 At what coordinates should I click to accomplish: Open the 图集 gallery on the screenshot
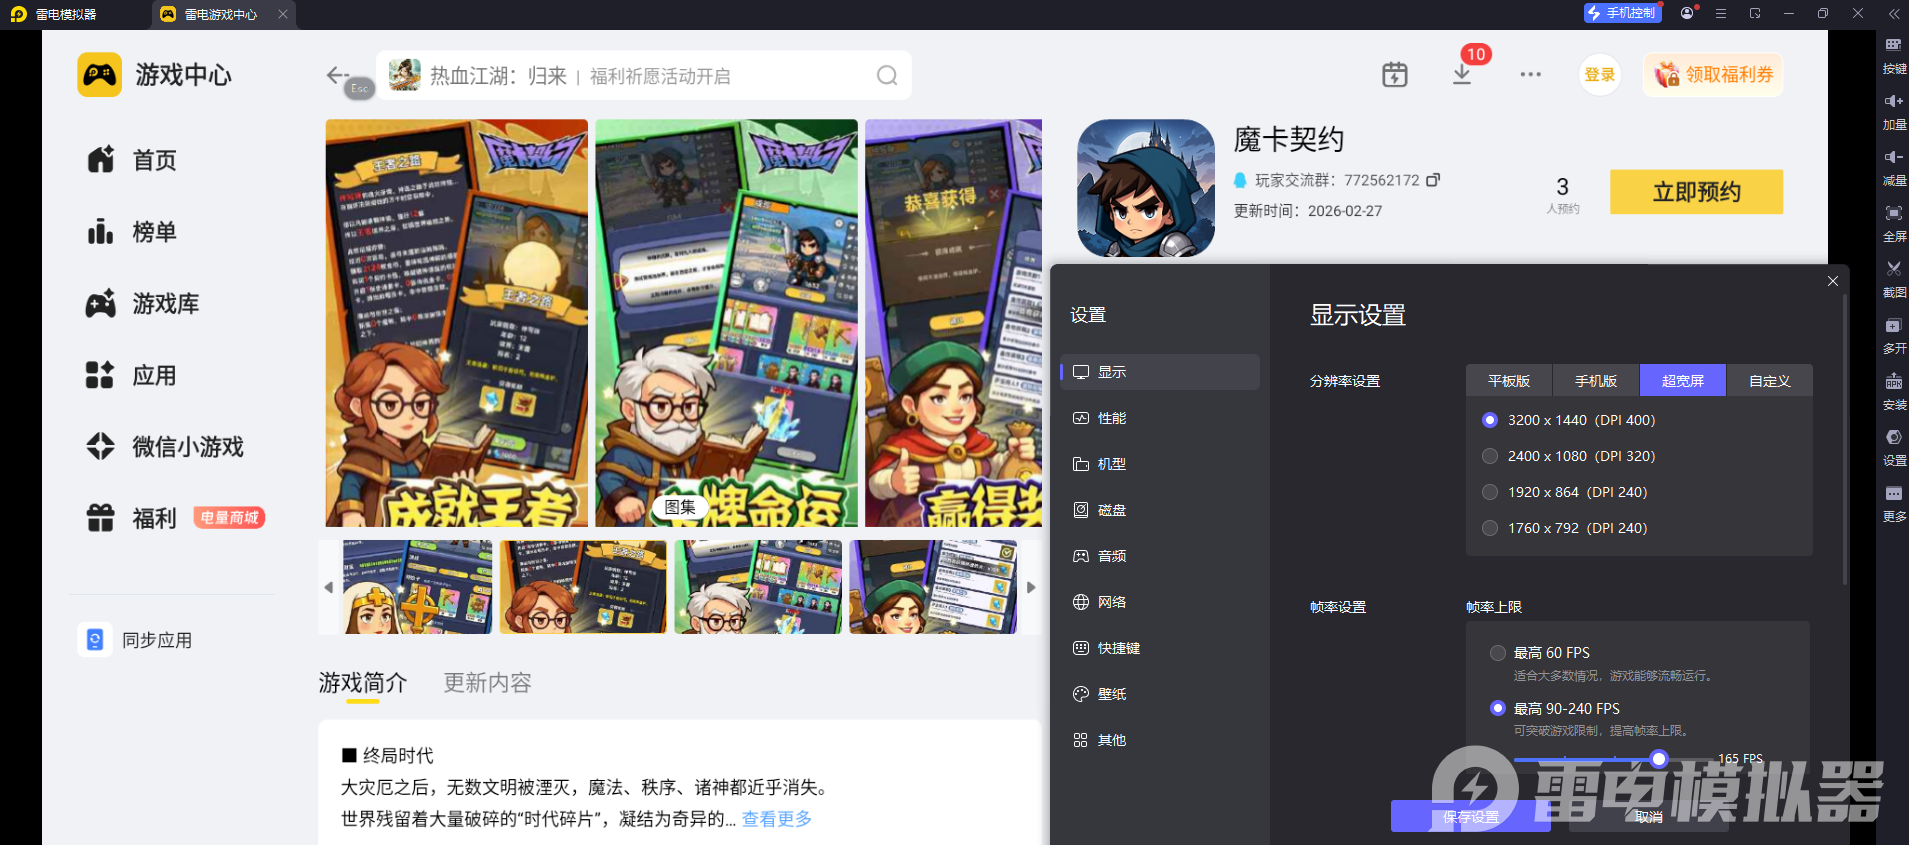click(680, 507)
